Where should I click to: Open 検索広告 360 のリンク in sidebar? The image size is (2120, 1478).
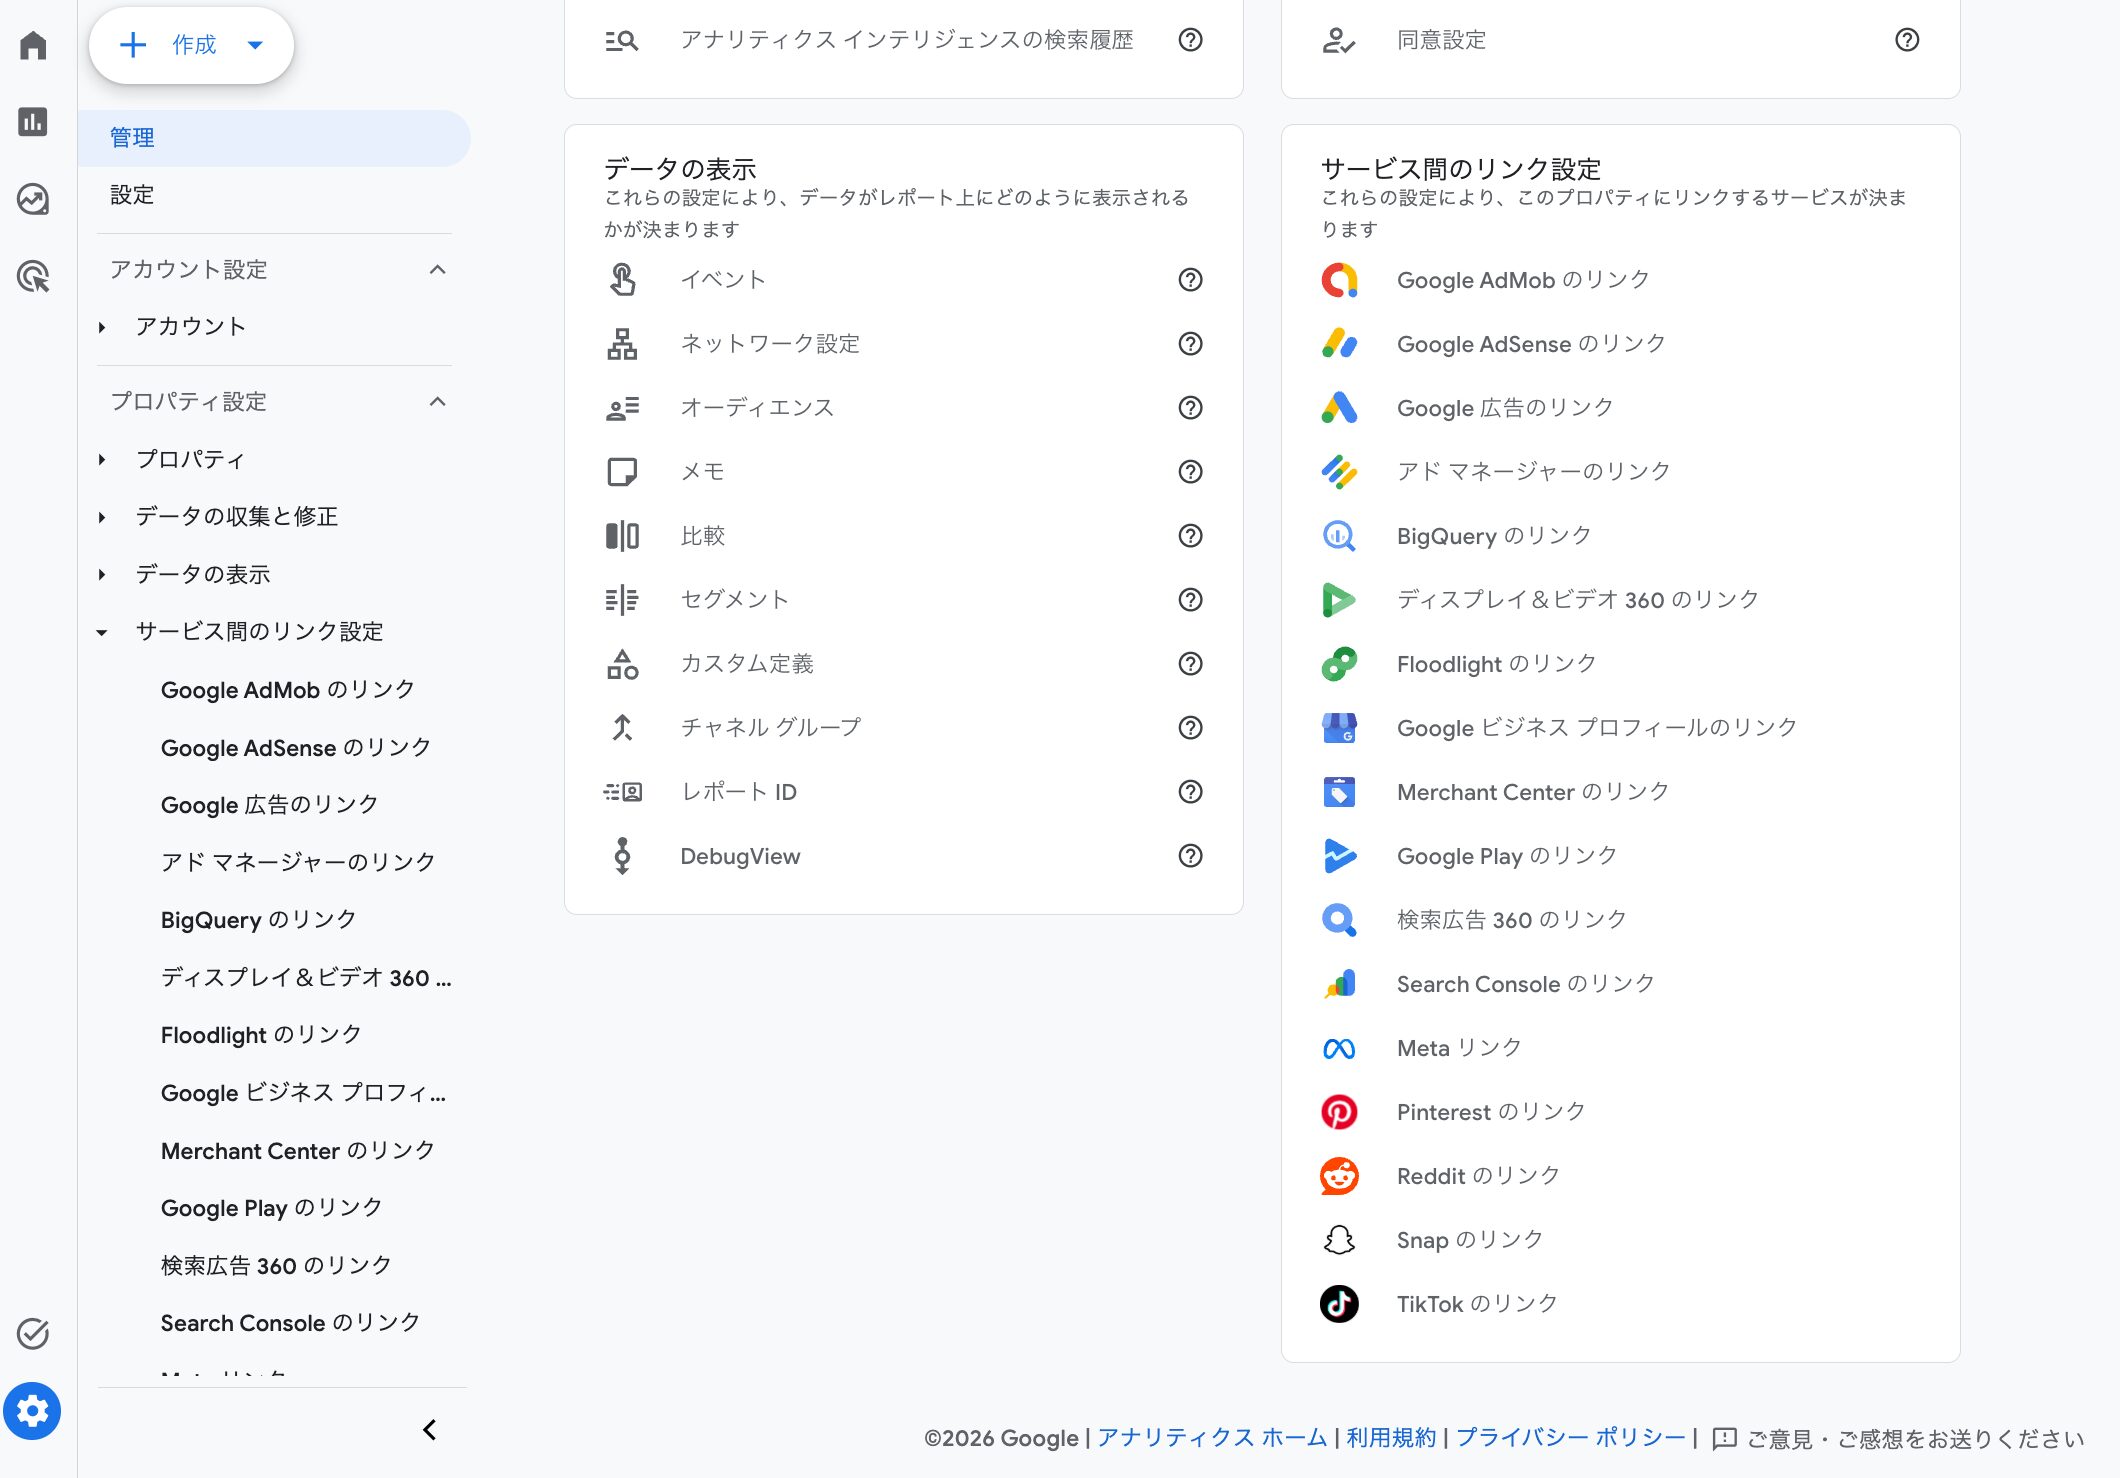click(276, 1266)
